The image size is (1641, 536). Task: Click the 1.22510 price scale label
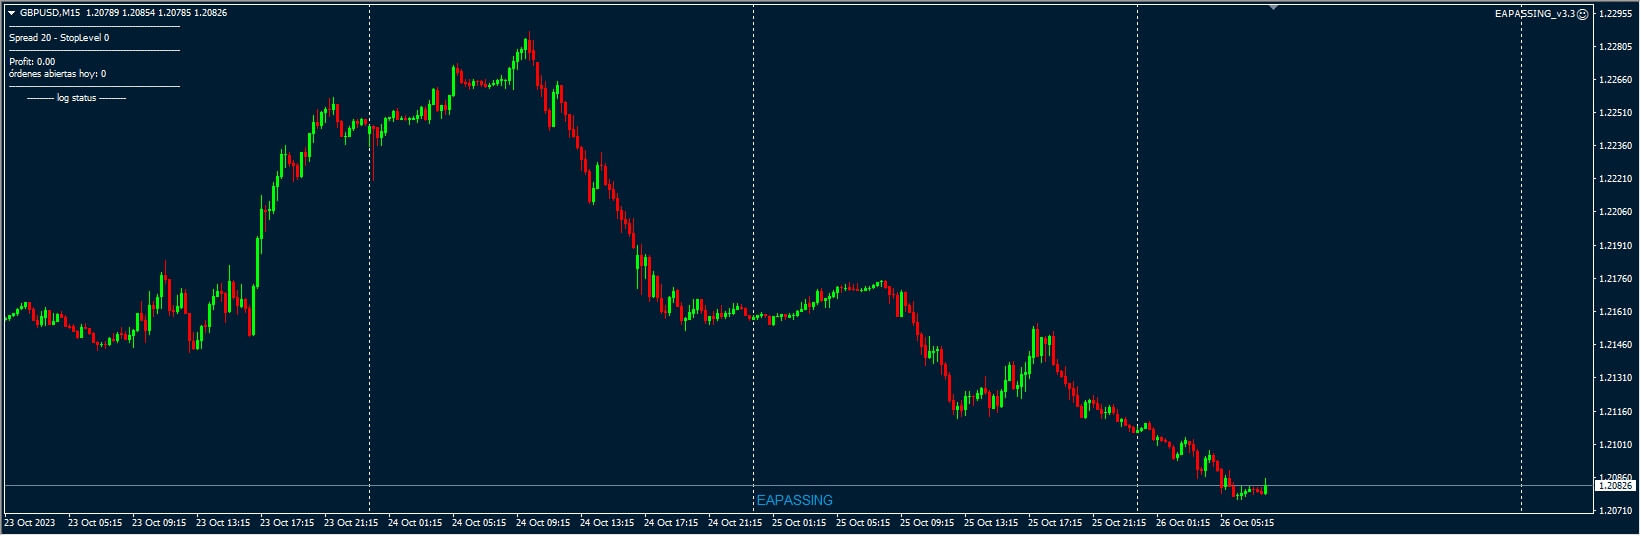[x=1617, y=113]
